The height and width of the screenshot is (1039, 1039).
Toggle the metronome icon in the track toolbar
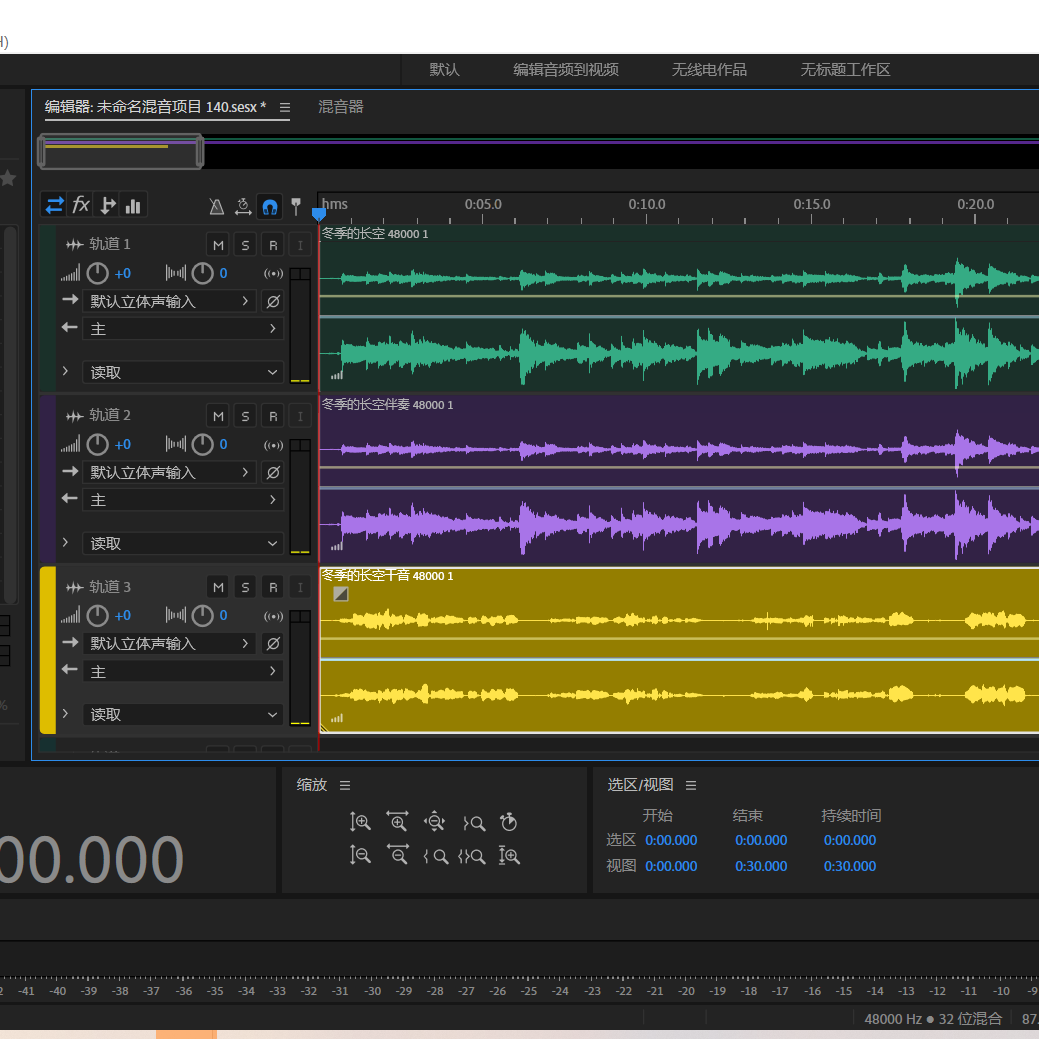(x=217, y=207)
